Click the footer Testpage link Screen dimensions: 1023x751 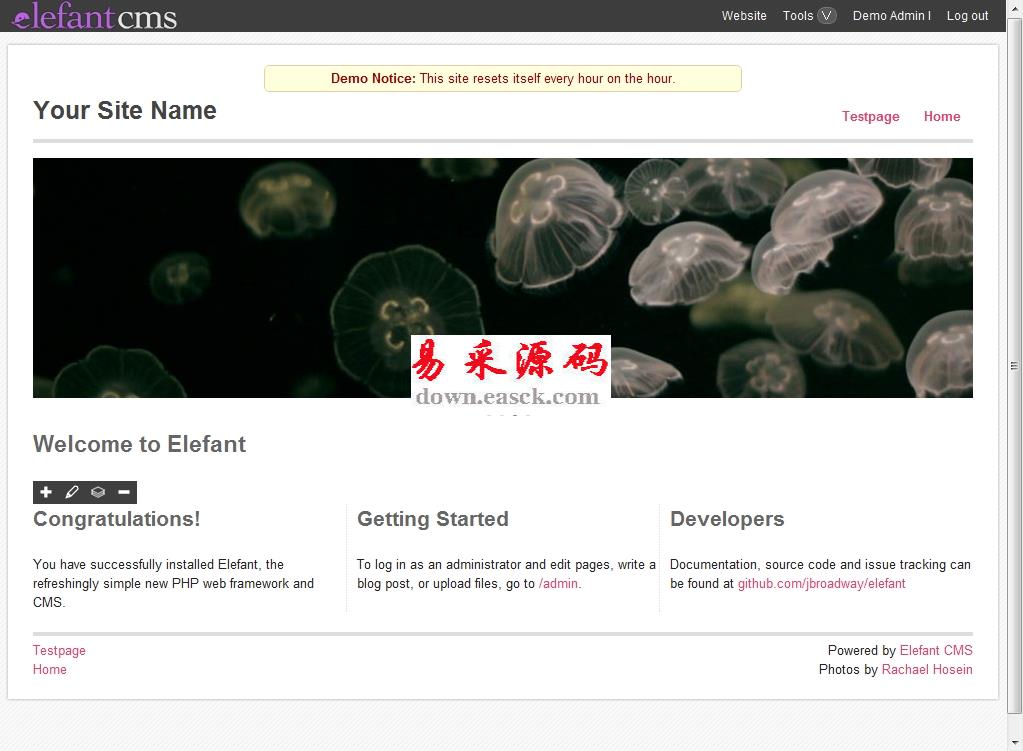click(x=59, y=651)
